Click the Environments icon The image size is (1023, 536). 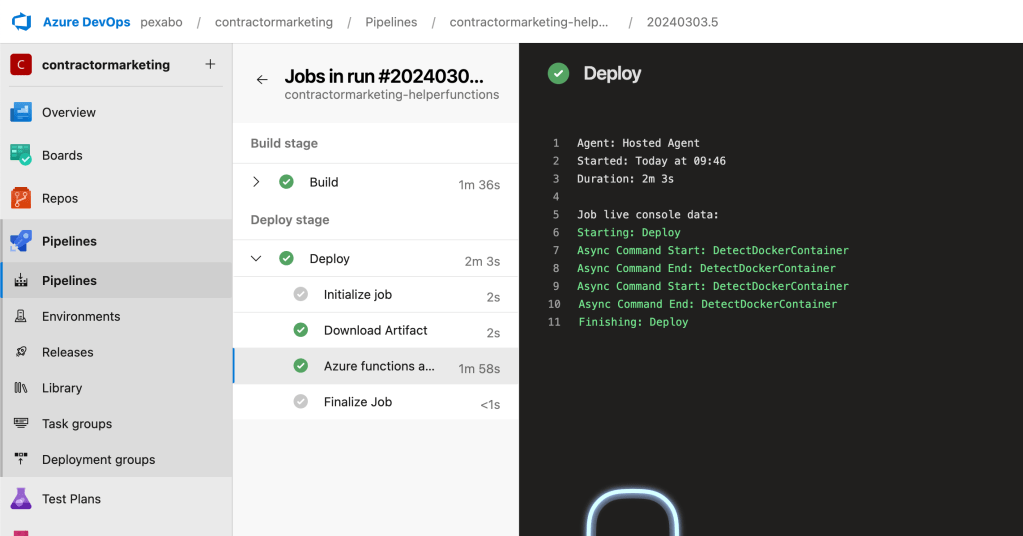coord(21,316)
